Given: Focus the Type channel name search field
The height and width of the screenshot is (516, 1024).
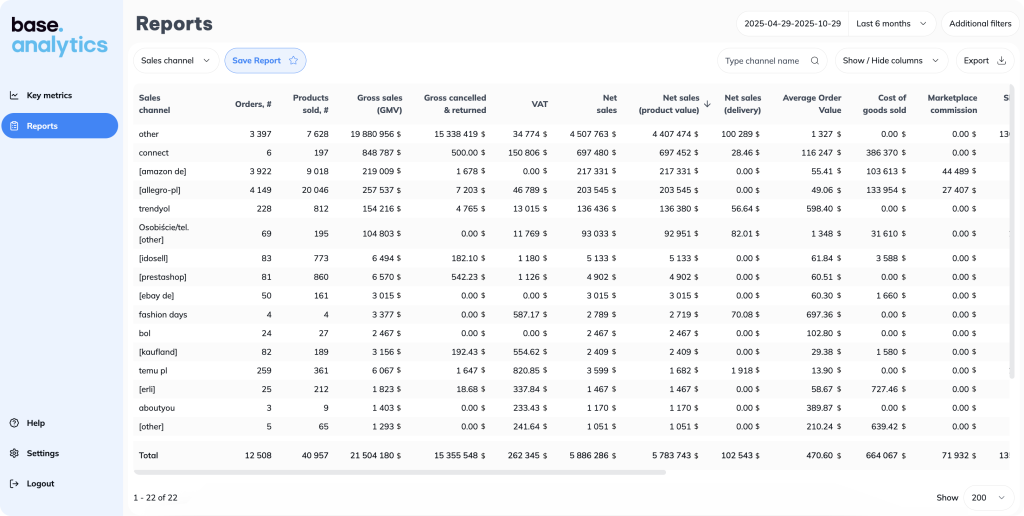Looking at the screenshot, I should pyautogui.click(x=762, y=61).
